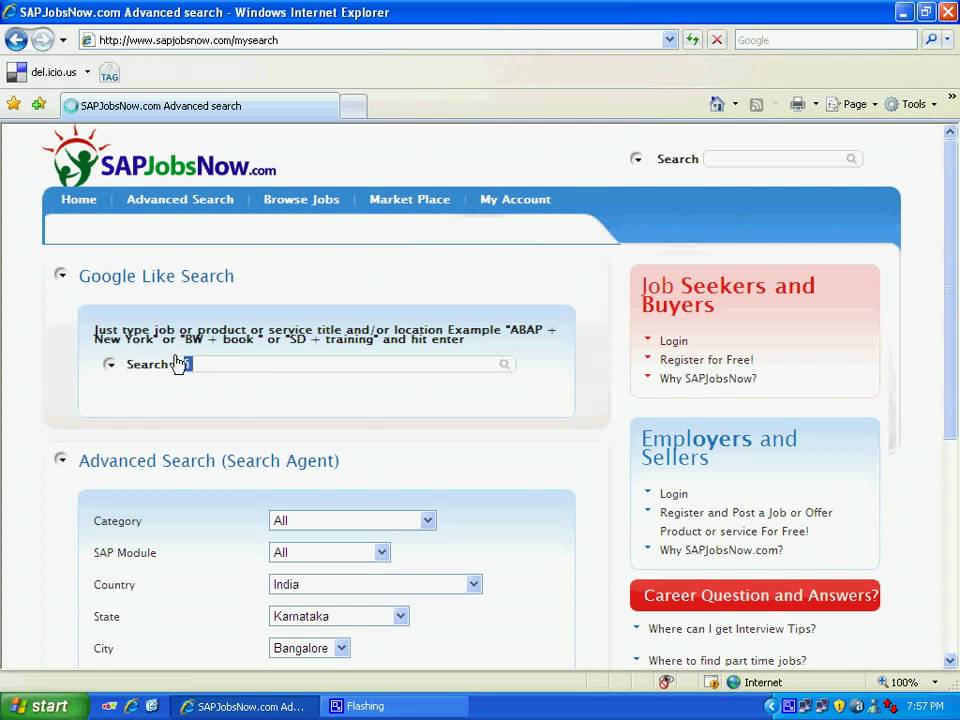The height and width of the screenshot is (720, 960).
Task: Open Market Place in the nav bar
Action: point(410,200)
